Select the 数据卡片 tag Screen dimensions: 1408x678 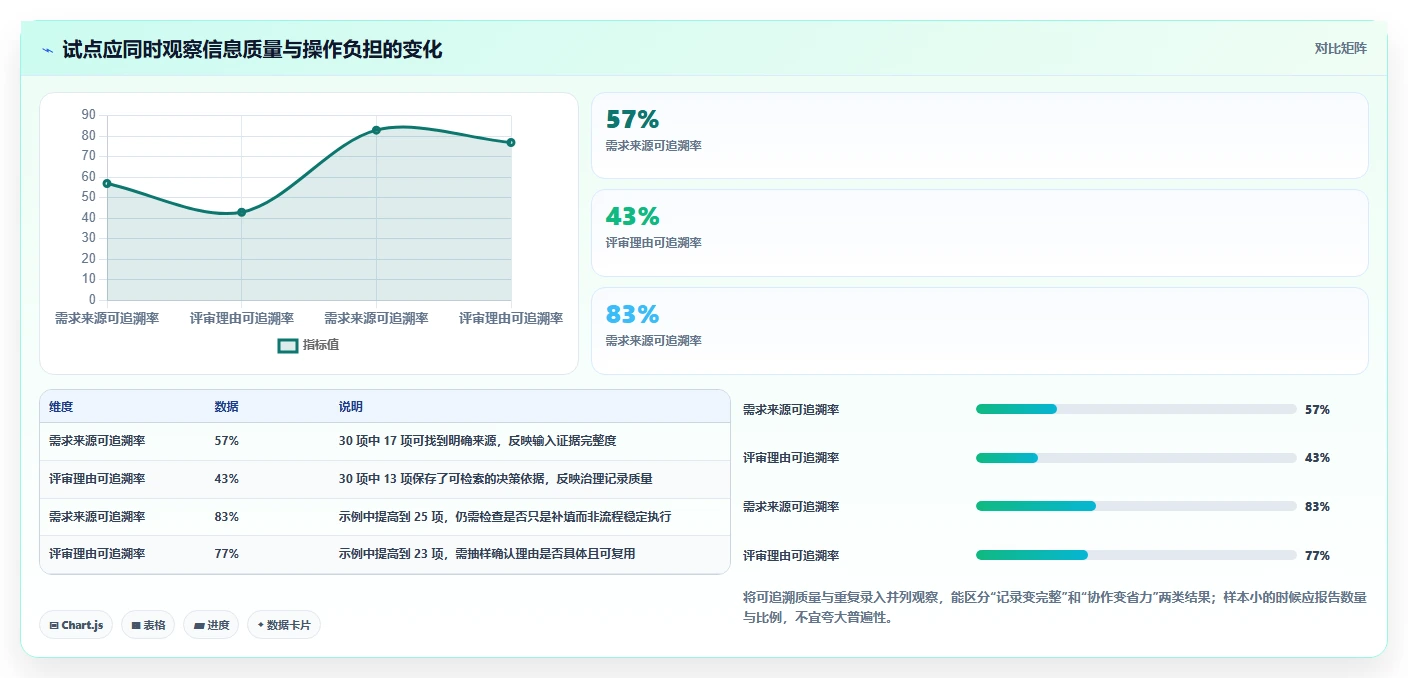pyautogui.click(x=284, y=625)
